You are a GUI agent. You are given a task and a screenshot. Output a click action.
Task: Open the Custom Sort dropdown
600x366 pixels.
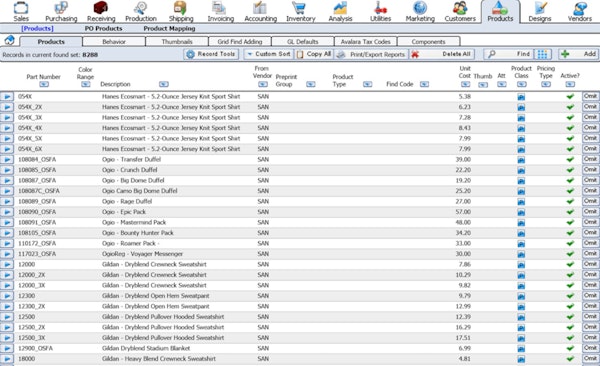click(269, 54)
